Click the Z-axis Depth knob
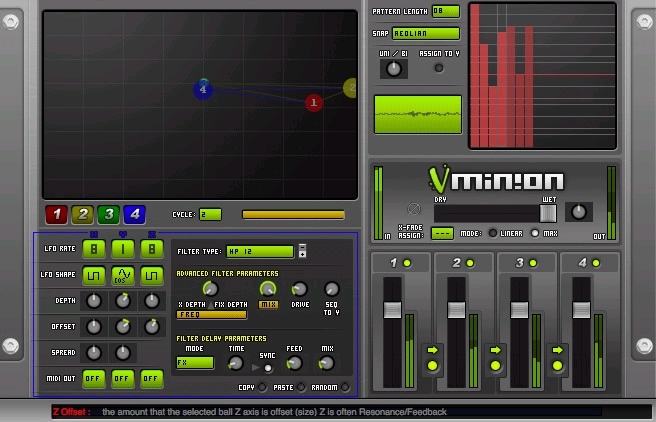This screenshot has width=656, height=422. 151,301
